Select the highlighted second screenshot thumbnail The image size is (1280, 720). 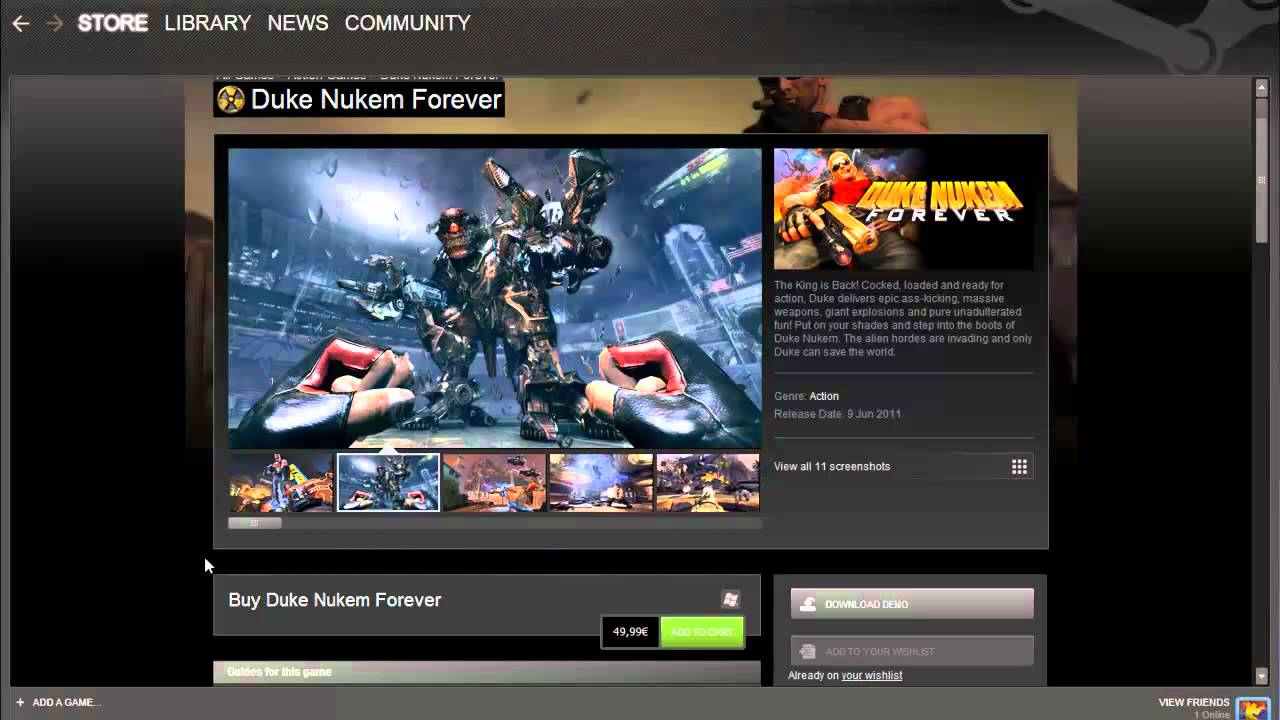388,482
